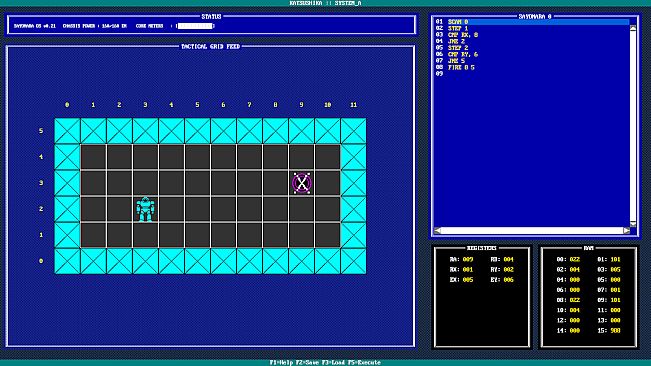The image size is (651, 366).
Task: Click F5 Execute in bottom bar
Action: click(x=365, y=362)
